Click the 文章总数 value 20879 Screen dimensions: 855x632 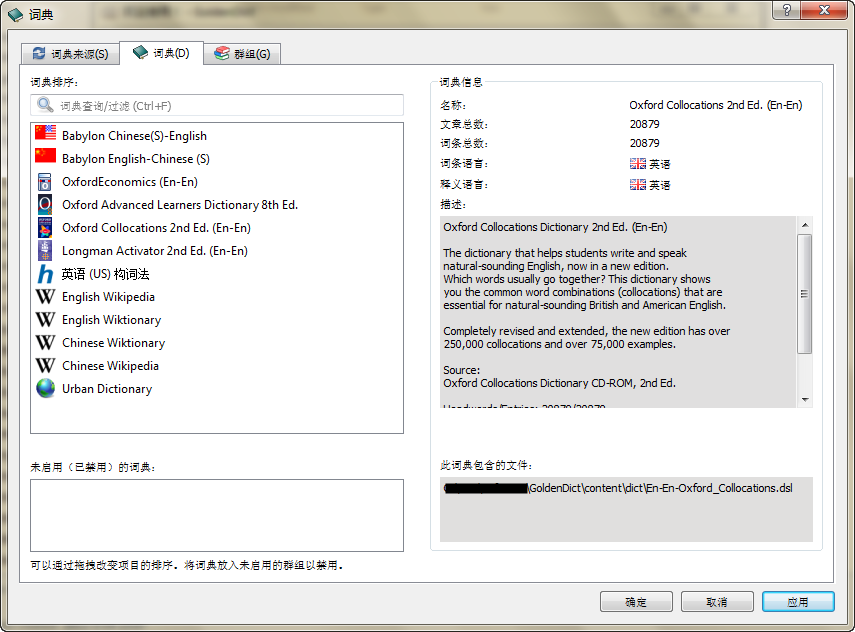pos(645,124)
